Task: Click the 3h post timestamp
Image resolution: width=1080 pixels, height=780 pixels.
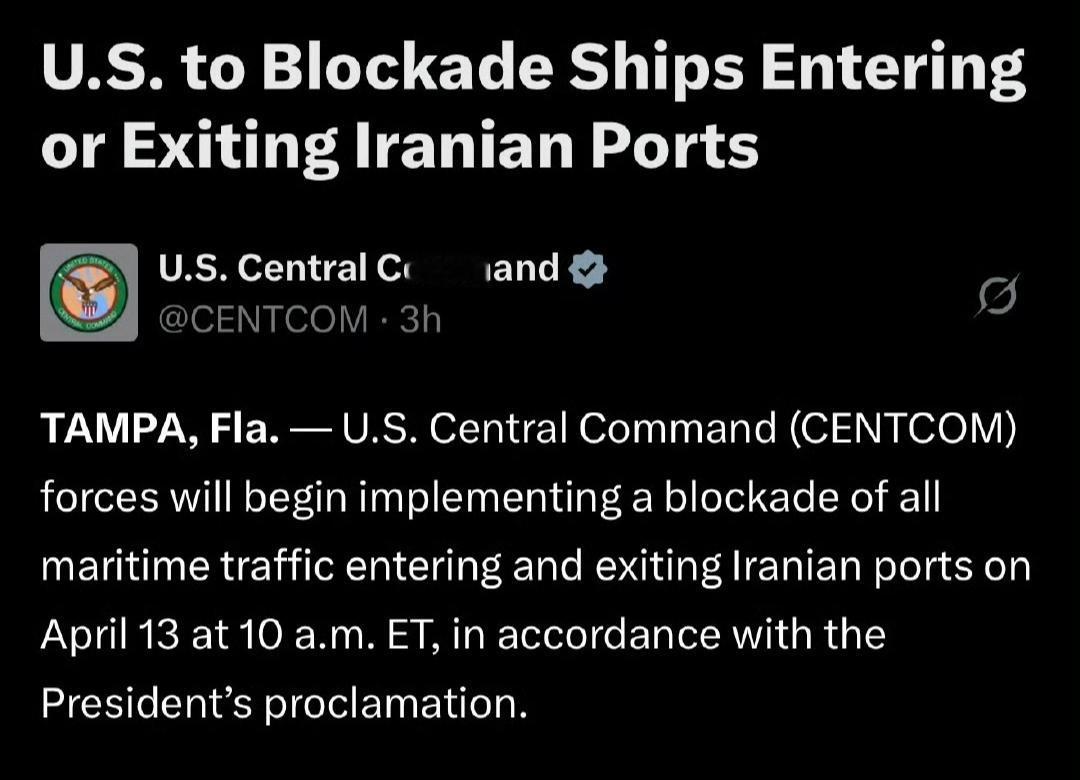Action: (x=420, y=319)
